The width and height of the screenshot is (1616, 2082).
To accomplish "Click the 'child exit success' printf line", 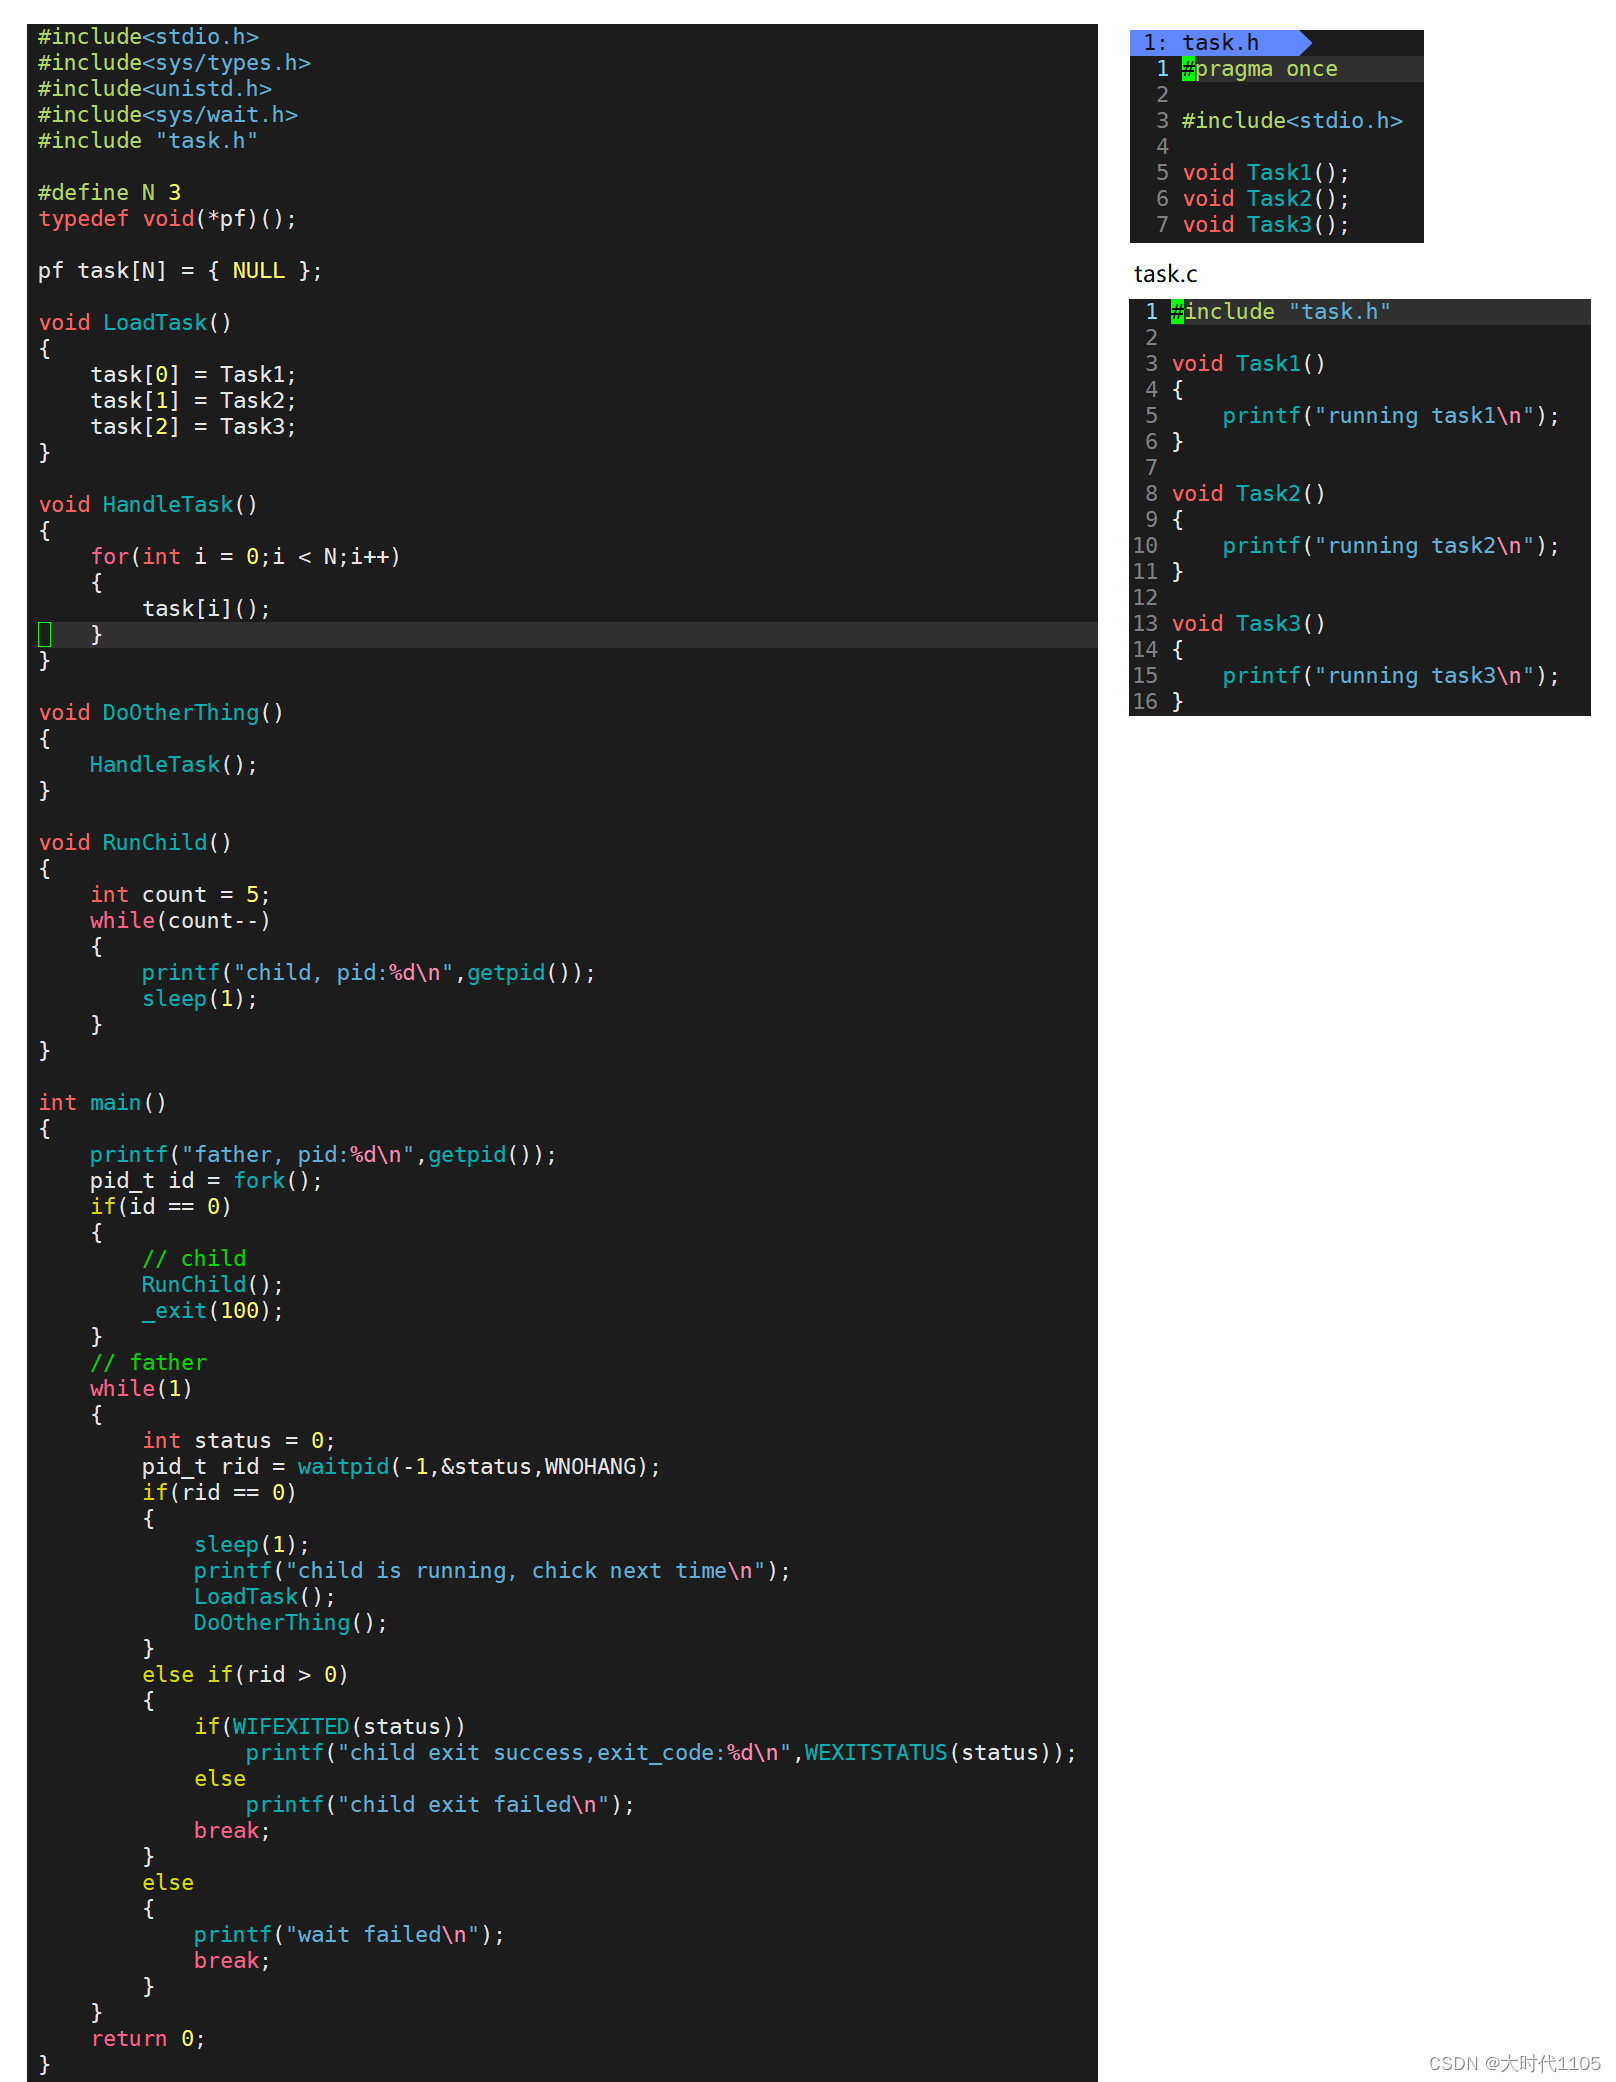I will click(x=661, y=1753).
